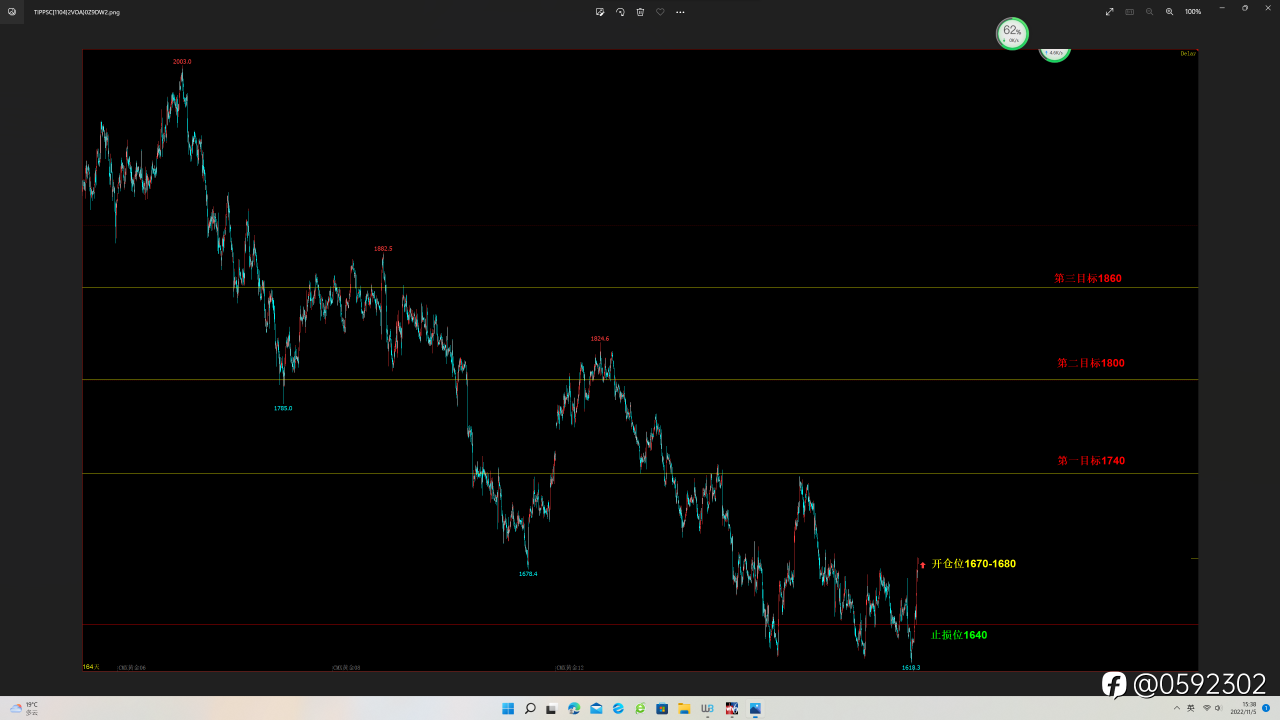Screen dimensions: 1280x720
Task: Click the 止损位1640 label
Action: [x=959, y=635]
